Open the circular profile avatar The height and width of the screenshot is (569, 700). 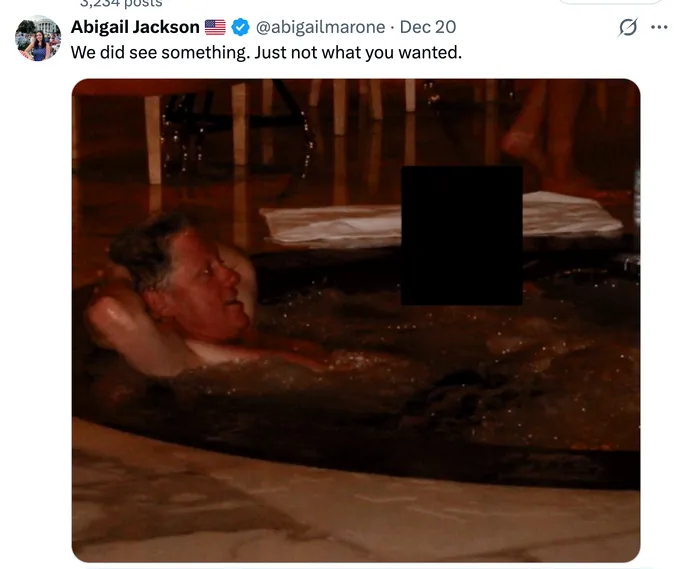(x=38, y=38)
